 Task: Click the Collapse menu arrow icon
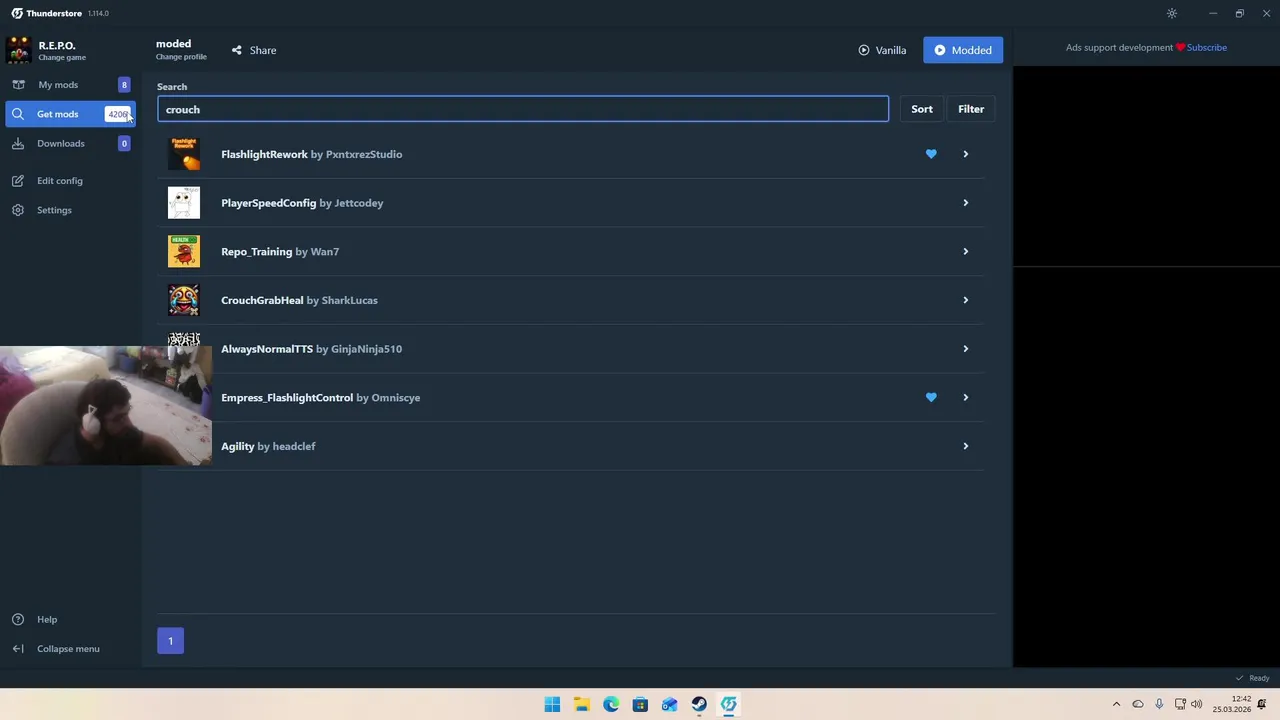point(18,649)
